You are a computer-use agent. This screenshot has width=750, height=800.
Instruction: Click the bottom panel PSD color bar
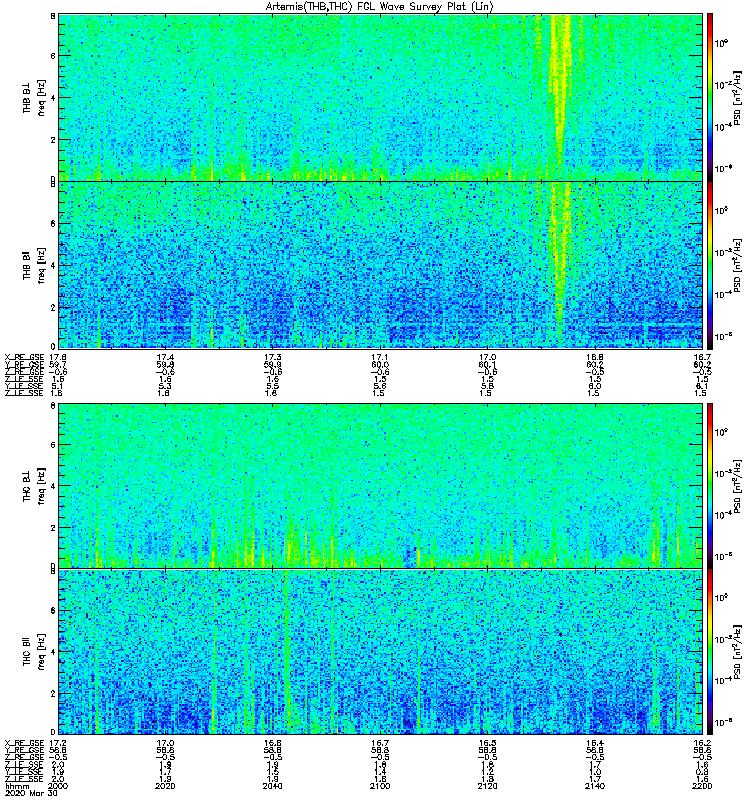pos(710,652)
